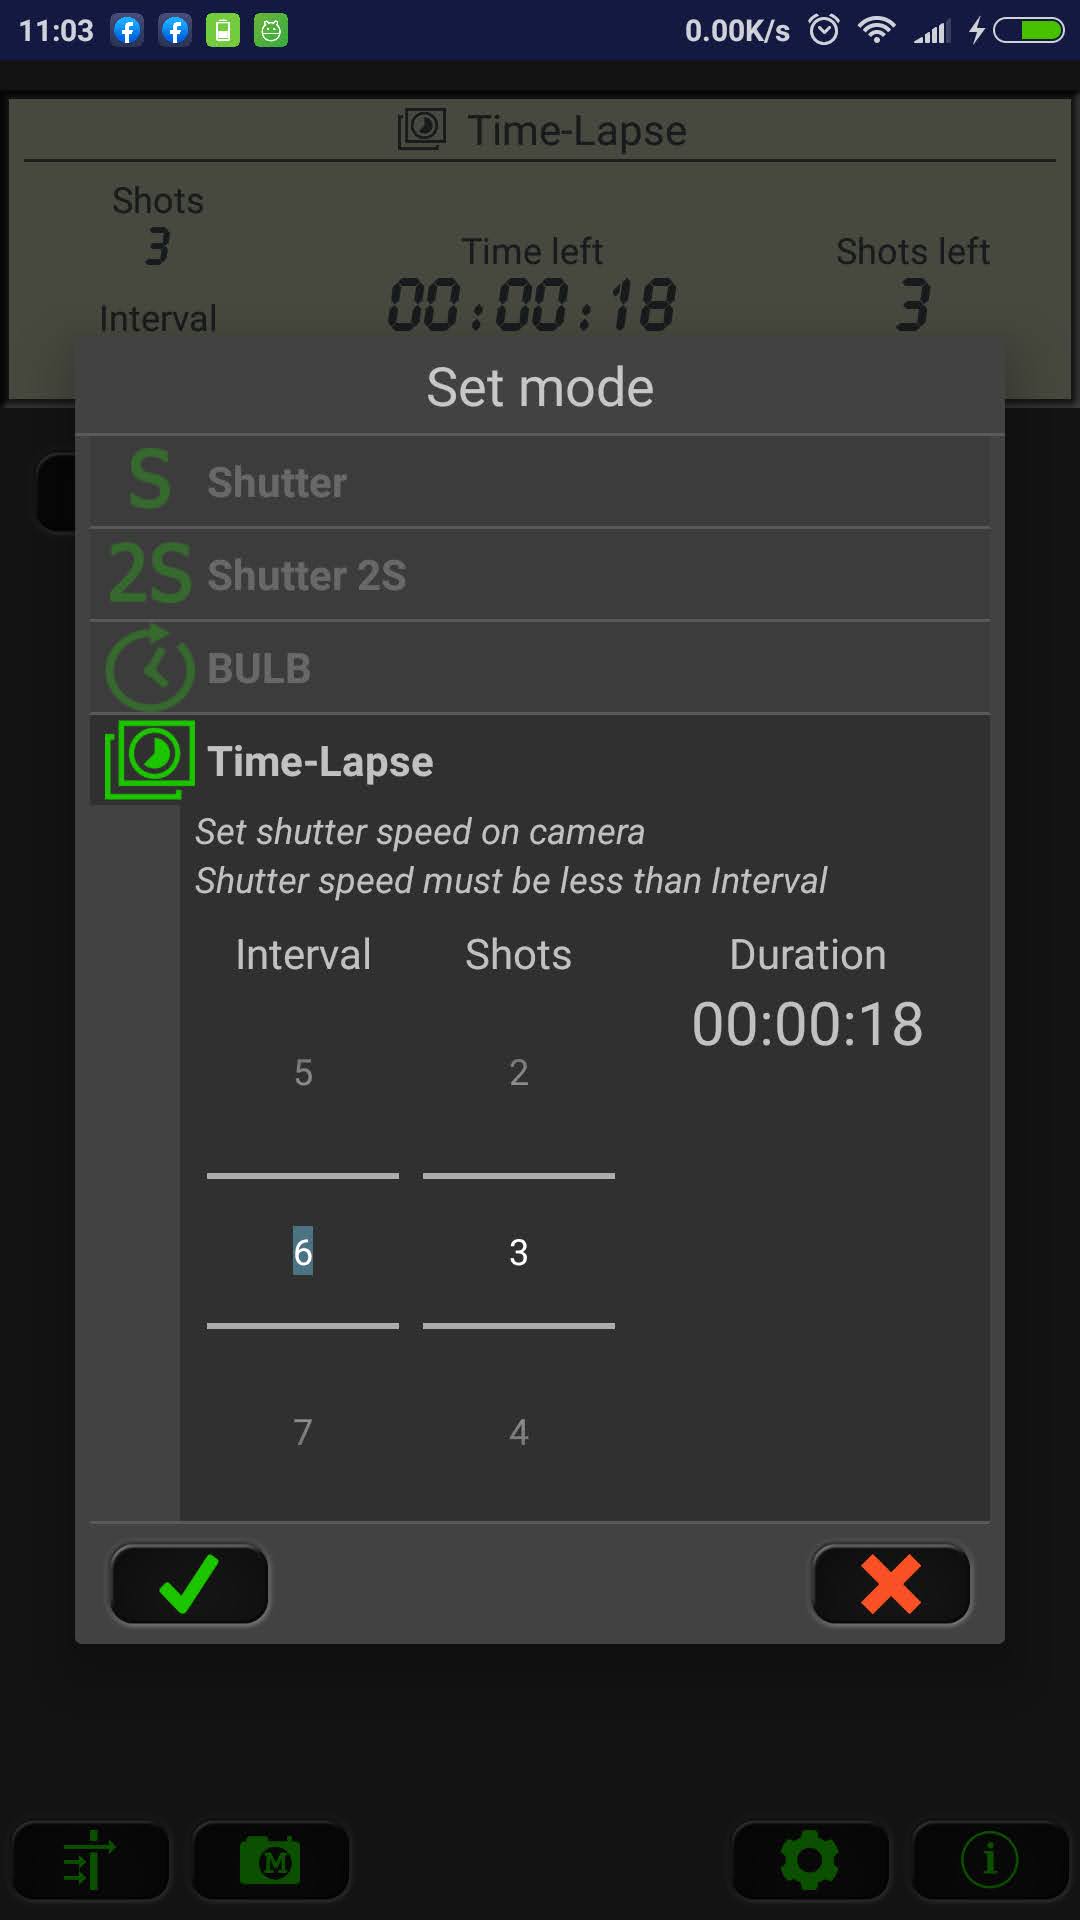The image size is (1080, 1920).
Task: Open the settings gear at bottom
Action: [x=810, y=1861]
